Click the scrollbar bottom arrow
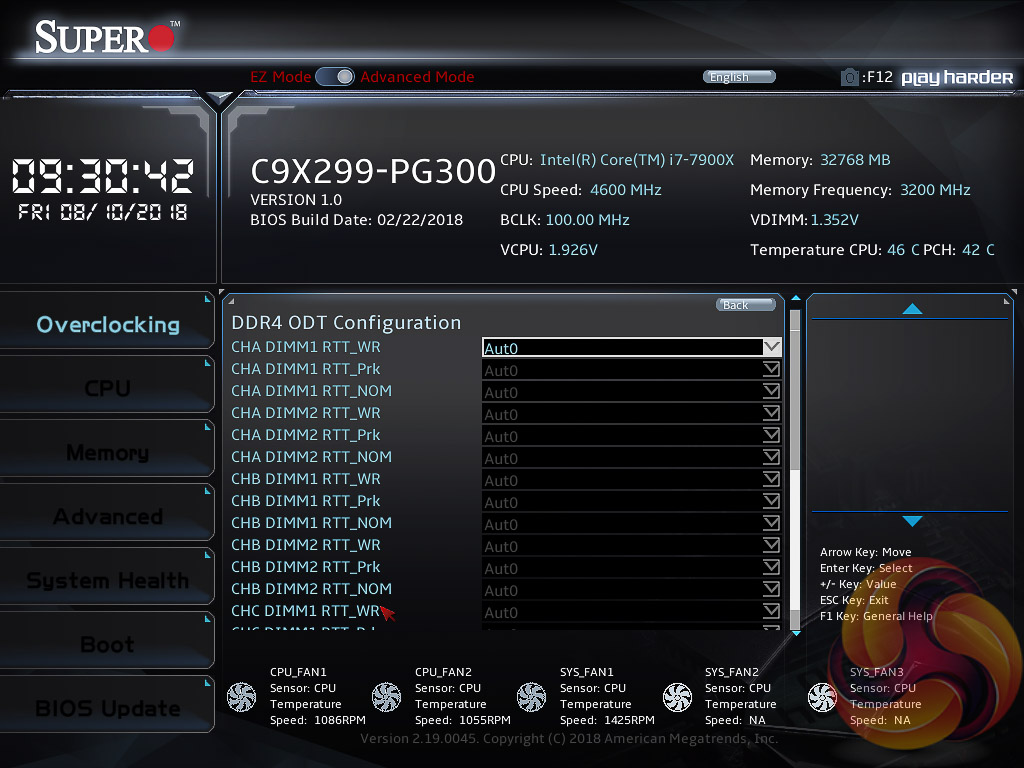 tap(795, 633)
